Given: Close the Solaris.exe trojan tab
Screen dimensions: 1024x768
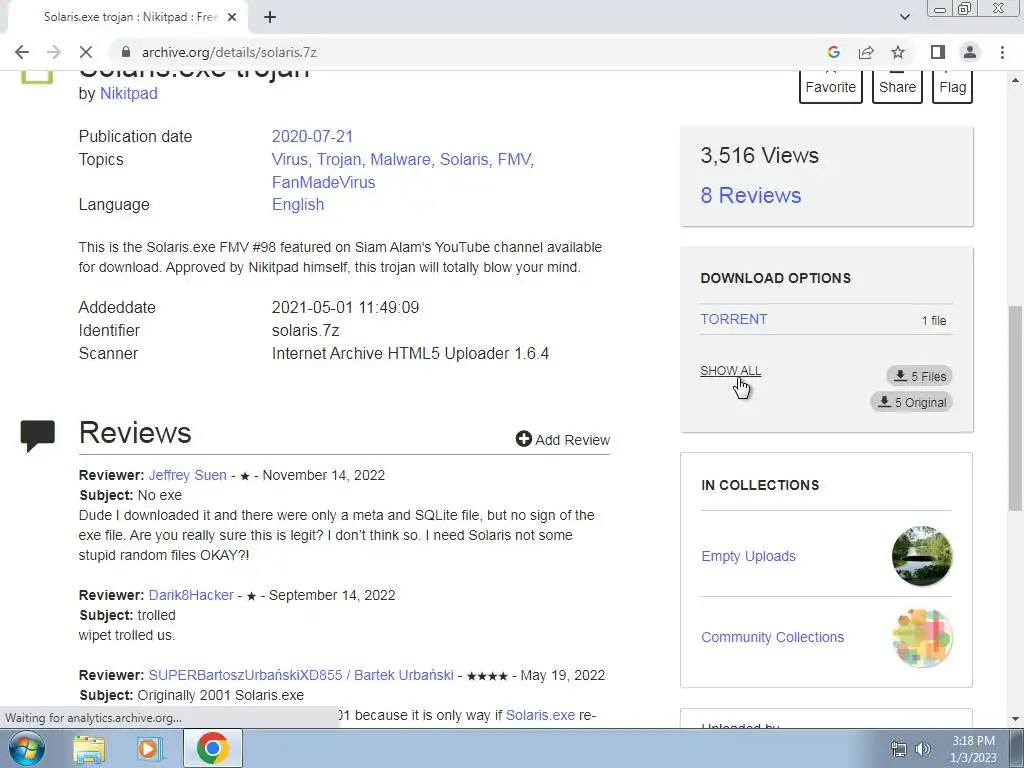Looking at the screenshot, I should click(232, 17).
